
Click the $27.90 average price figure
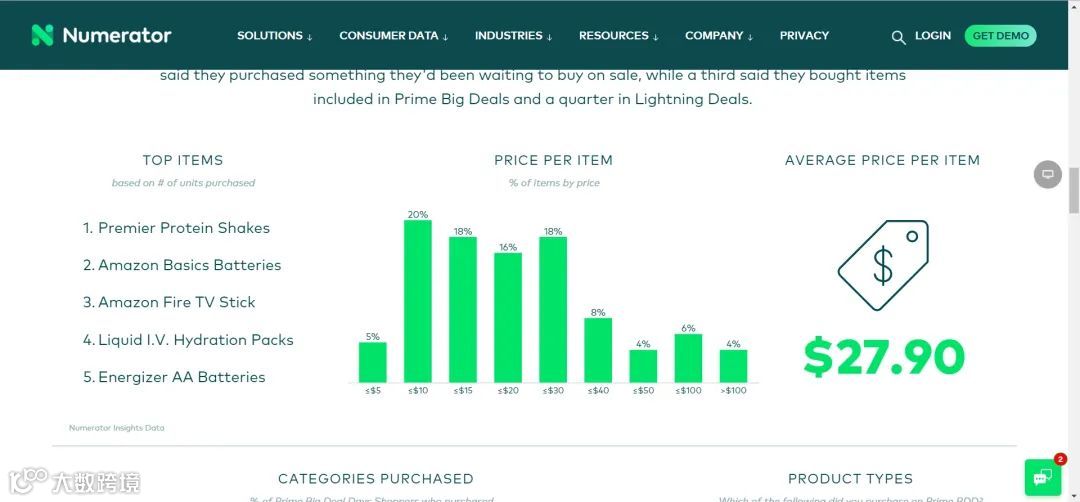pos(884,357)
